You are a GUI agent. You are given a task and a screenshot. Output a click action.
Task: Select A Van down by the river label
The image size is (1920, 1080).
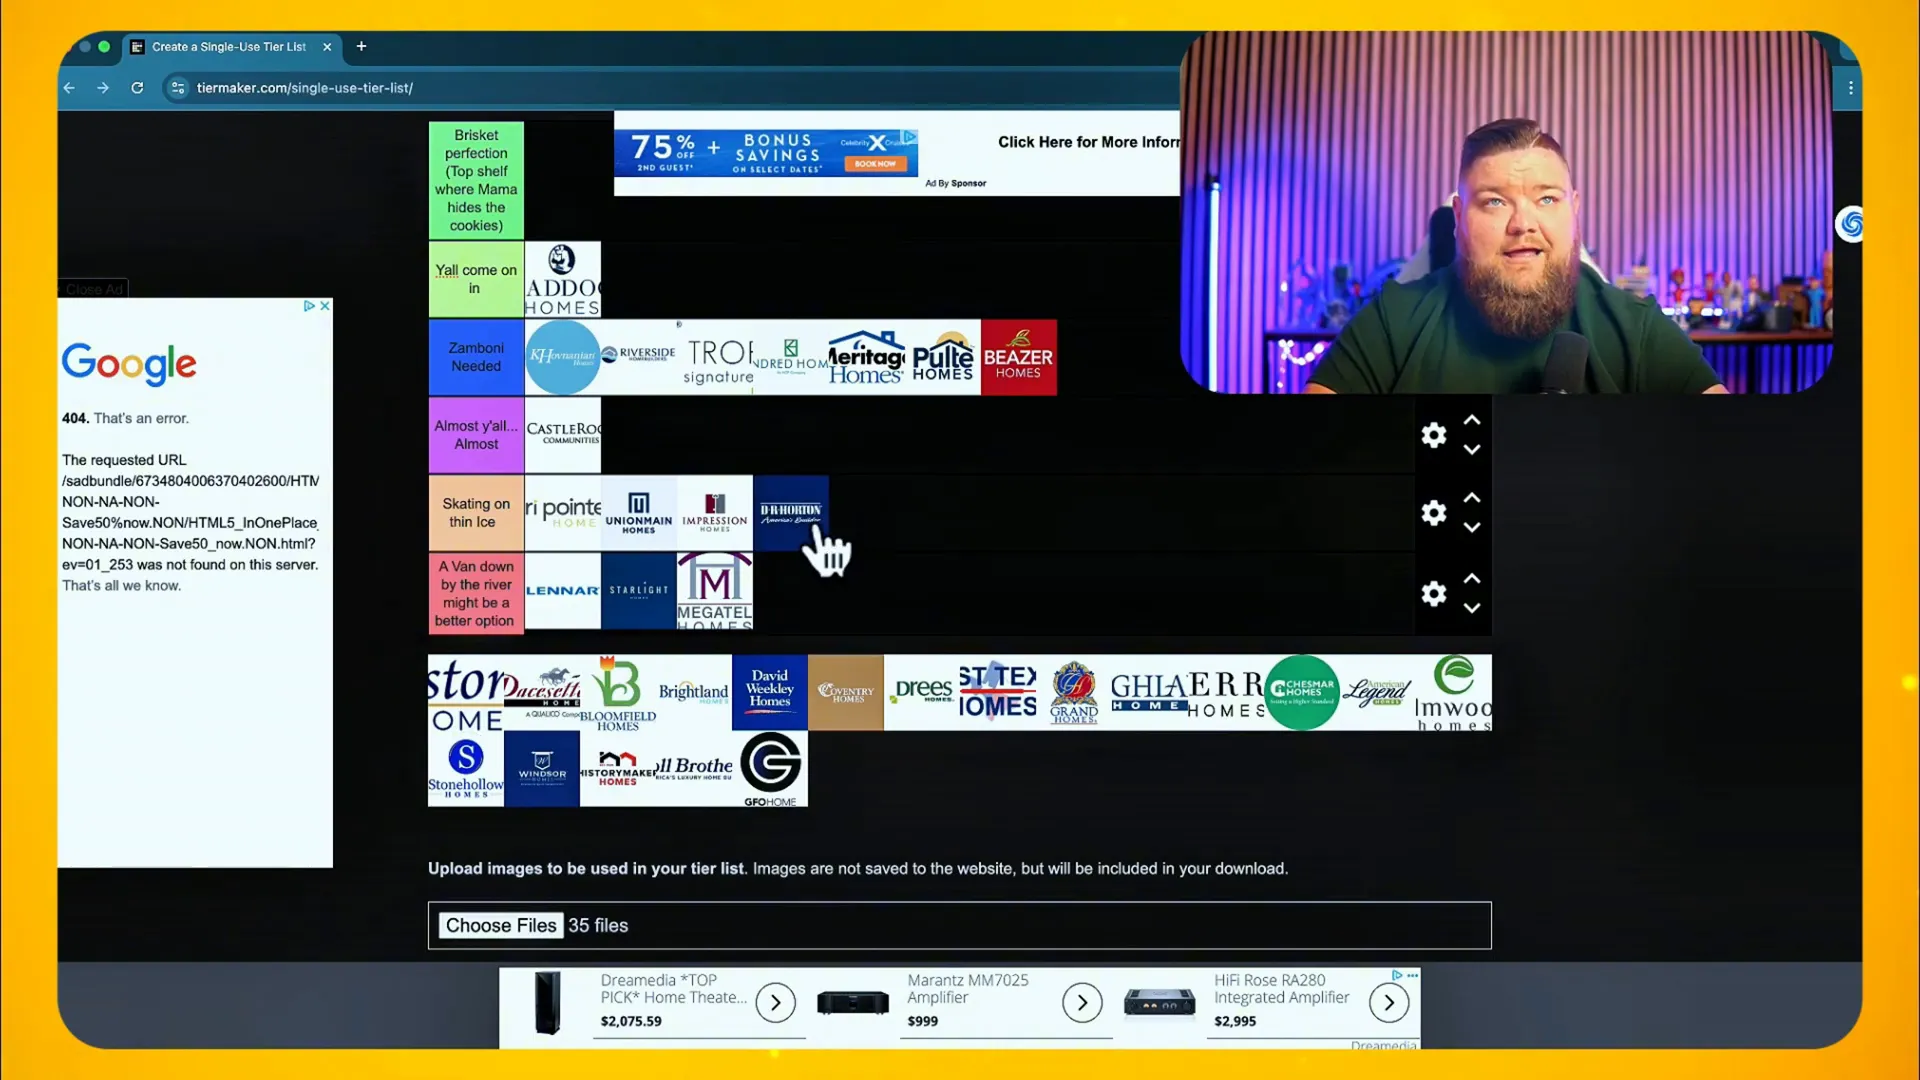(x=476, y=593)
